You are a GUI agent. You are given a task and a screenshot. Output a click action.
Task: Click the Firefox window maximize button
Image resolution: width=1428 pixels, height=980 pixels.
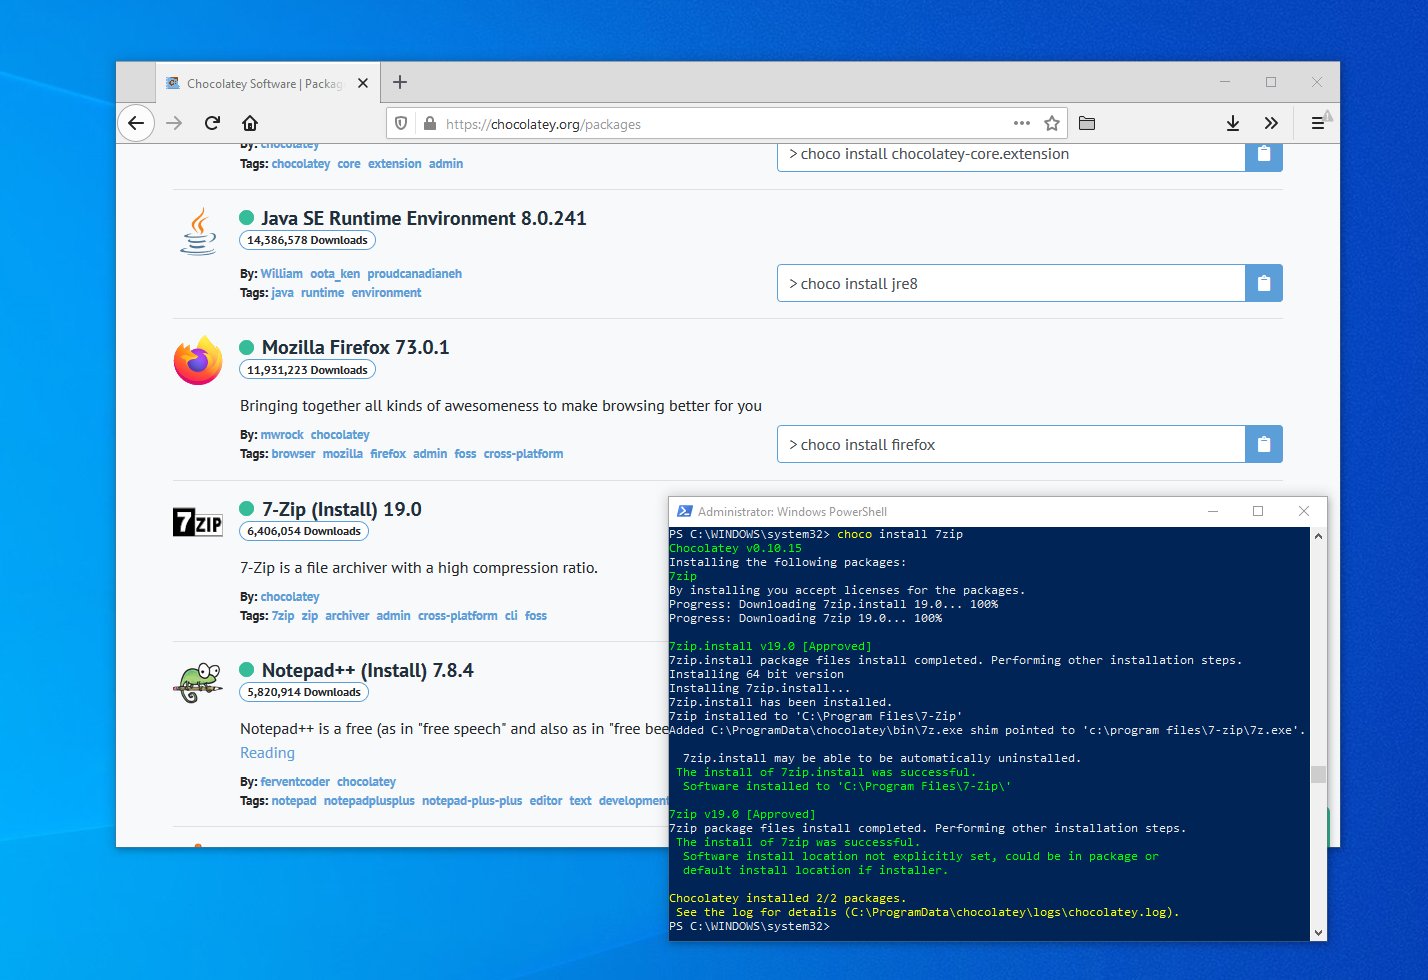pos(1271,82)
